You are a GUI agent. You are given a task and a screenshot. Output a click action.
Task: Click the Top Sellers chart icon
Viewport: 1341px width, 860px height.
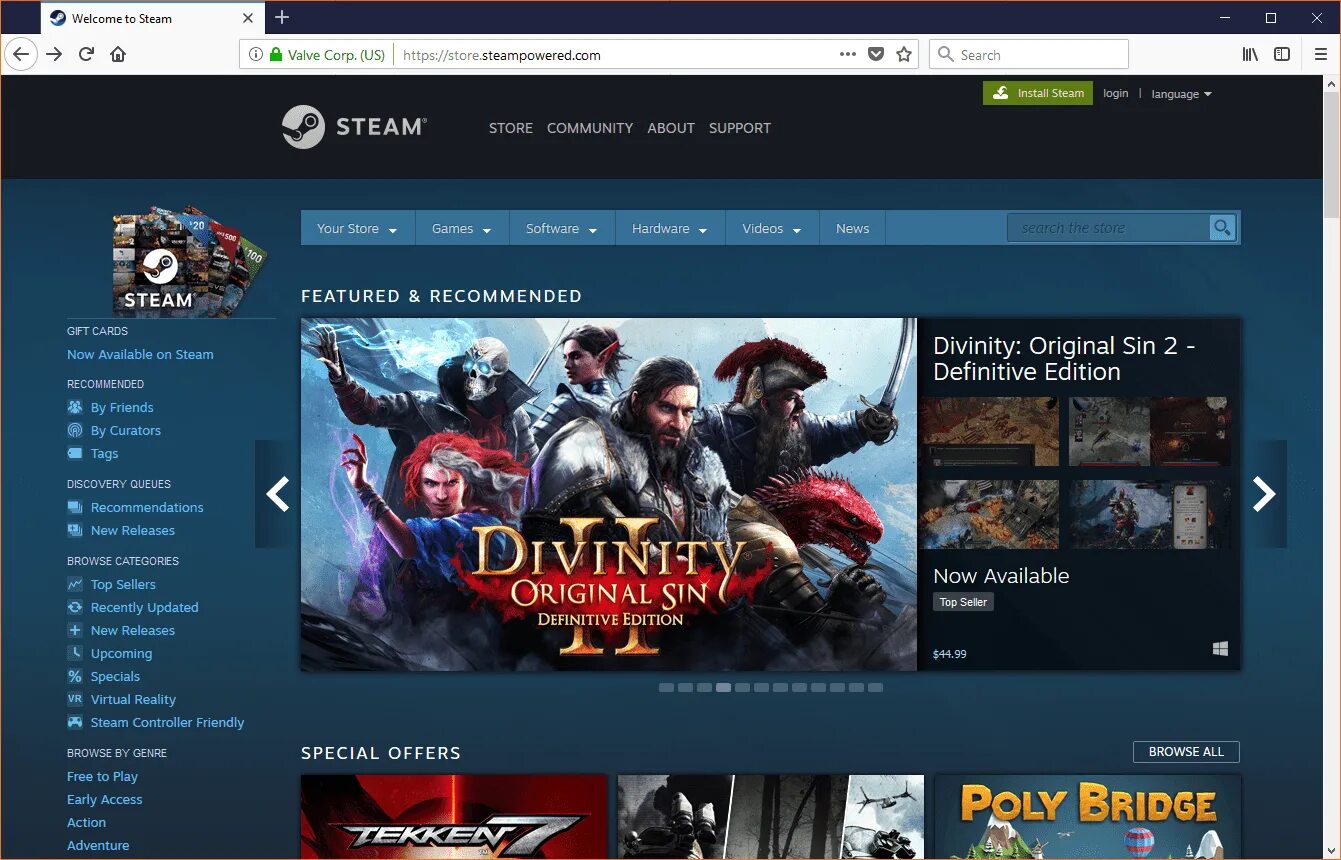coord(75,584)
